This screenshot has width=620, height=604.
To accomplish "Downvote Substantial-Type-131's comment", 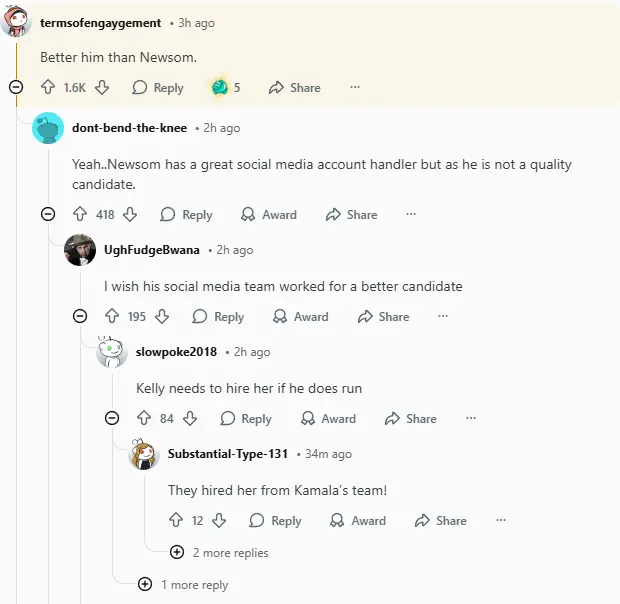I will click(220, 521).
